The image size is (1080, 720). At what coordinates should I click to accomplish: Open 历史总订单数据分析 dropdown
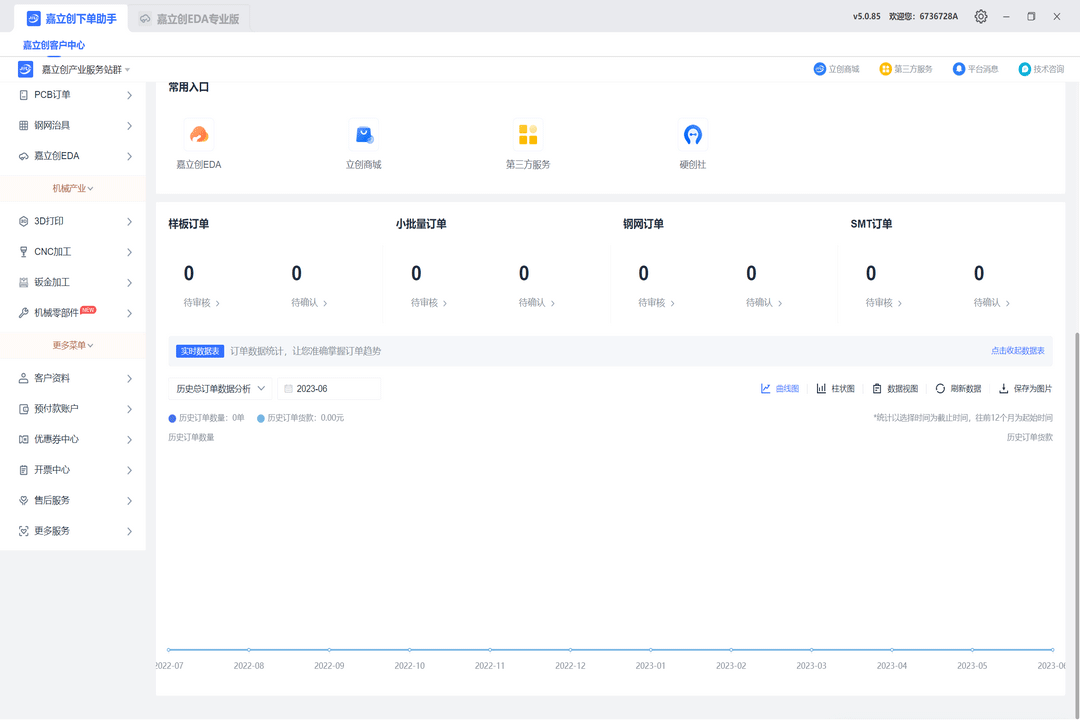pyautogui.click(x=220, y=389)
